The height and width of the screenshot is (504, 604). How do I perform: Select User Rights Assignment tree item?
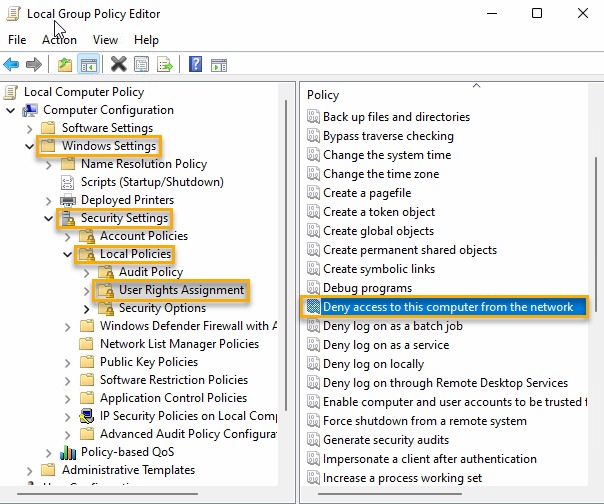[181, 290]
